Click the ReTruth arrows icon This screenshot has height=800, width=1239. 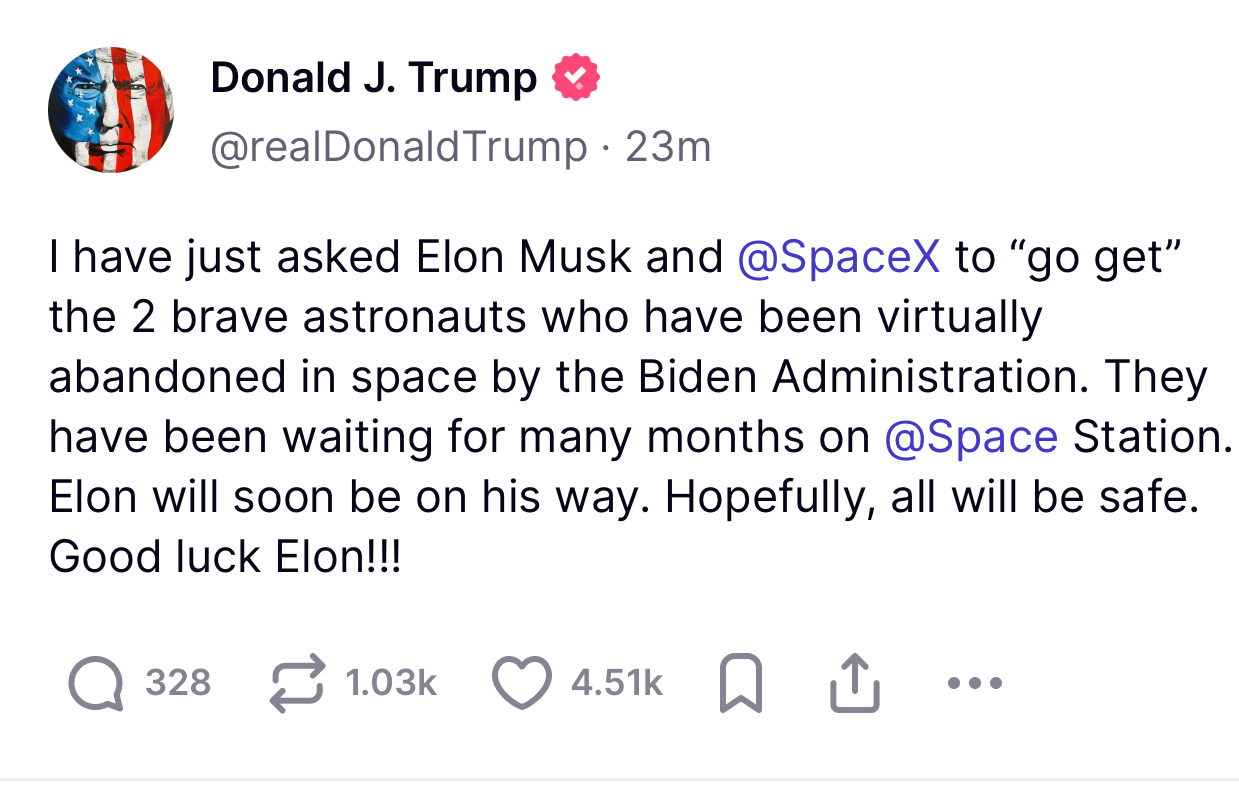coord(299,683)
